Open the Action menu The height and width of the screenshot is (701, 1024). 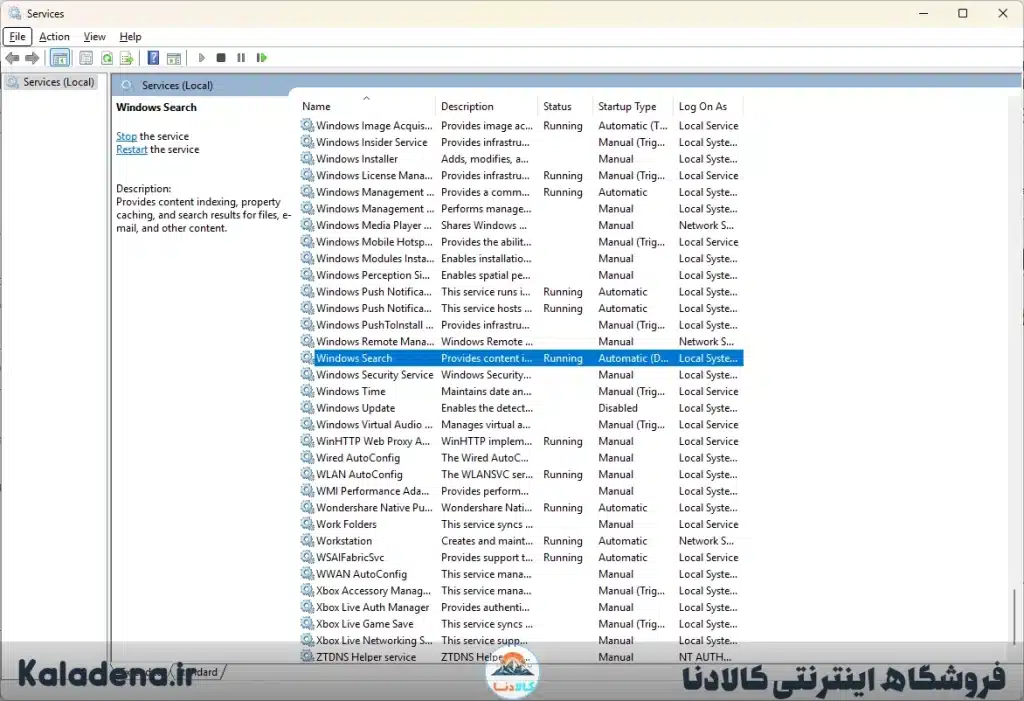tap(54, 37)
